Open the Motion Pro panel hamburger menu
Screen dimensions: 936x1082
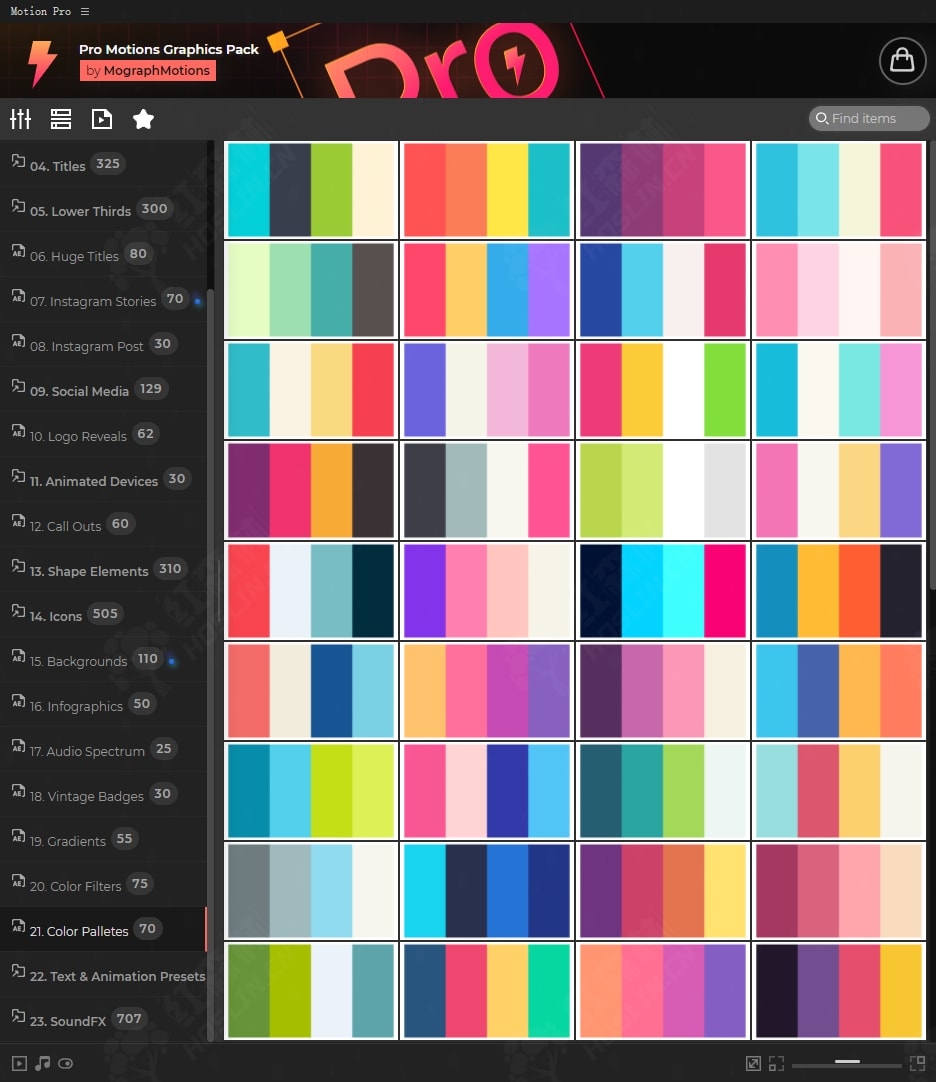point(85,11)
